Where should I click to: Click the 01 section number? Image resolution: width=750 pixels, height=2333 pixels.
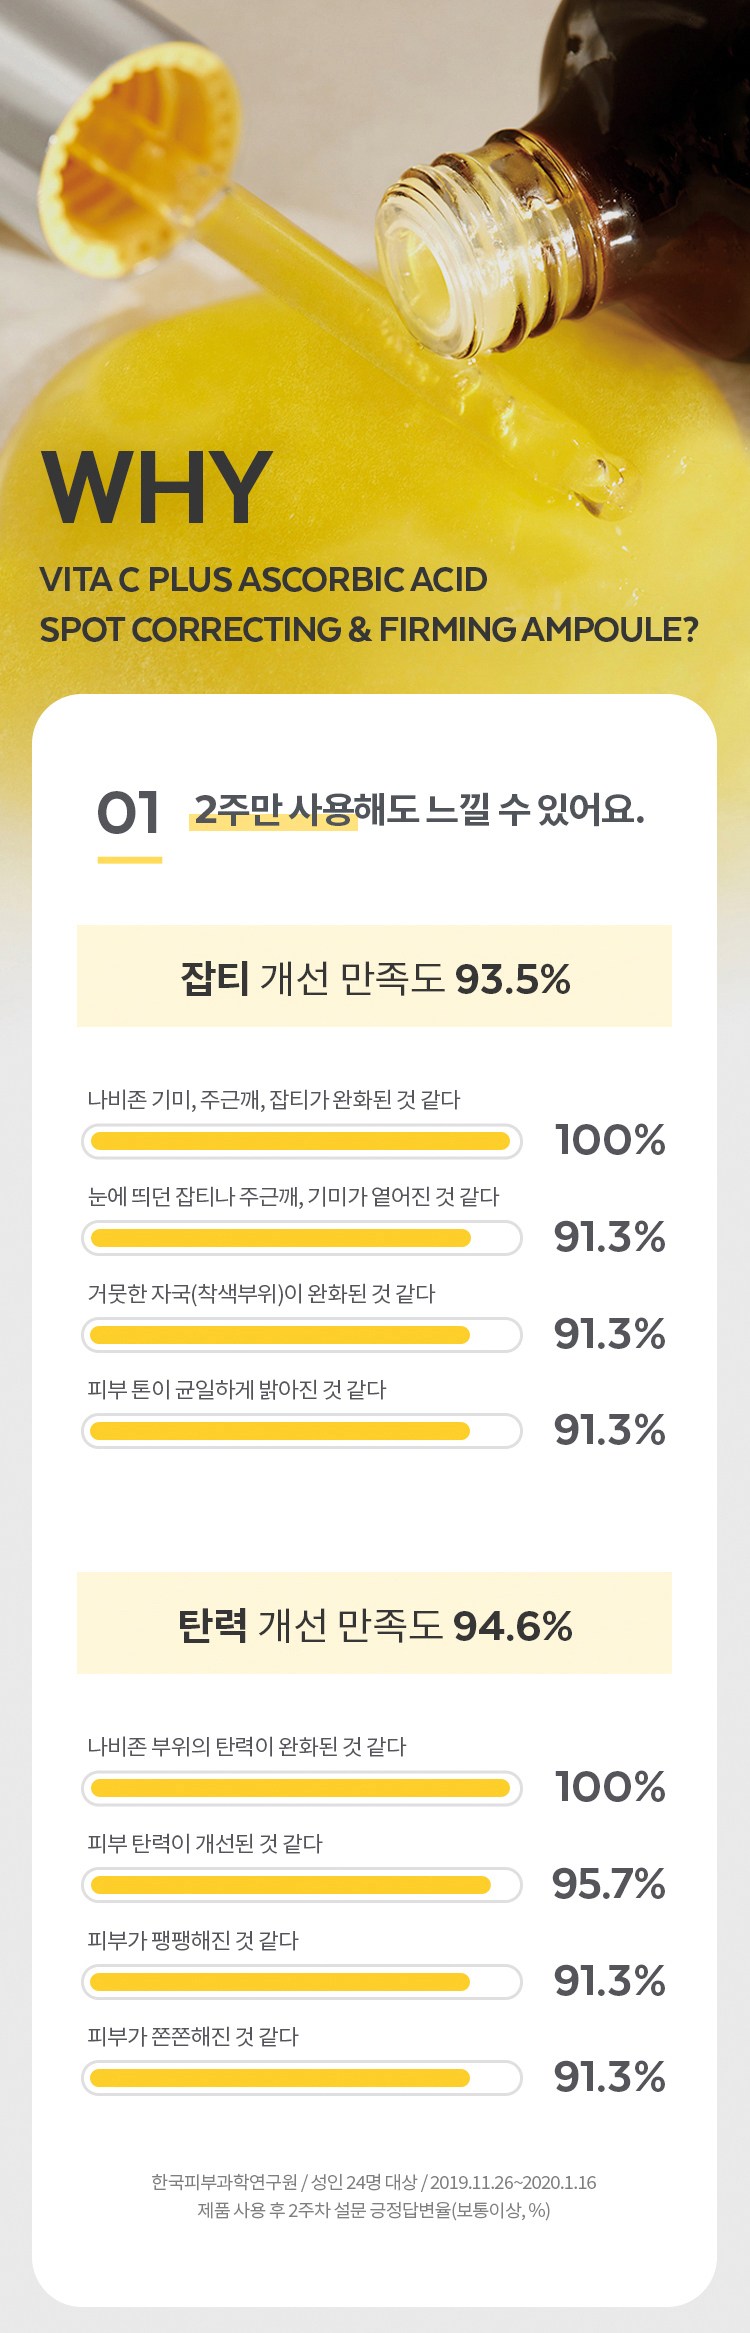[x=129, y=812]
